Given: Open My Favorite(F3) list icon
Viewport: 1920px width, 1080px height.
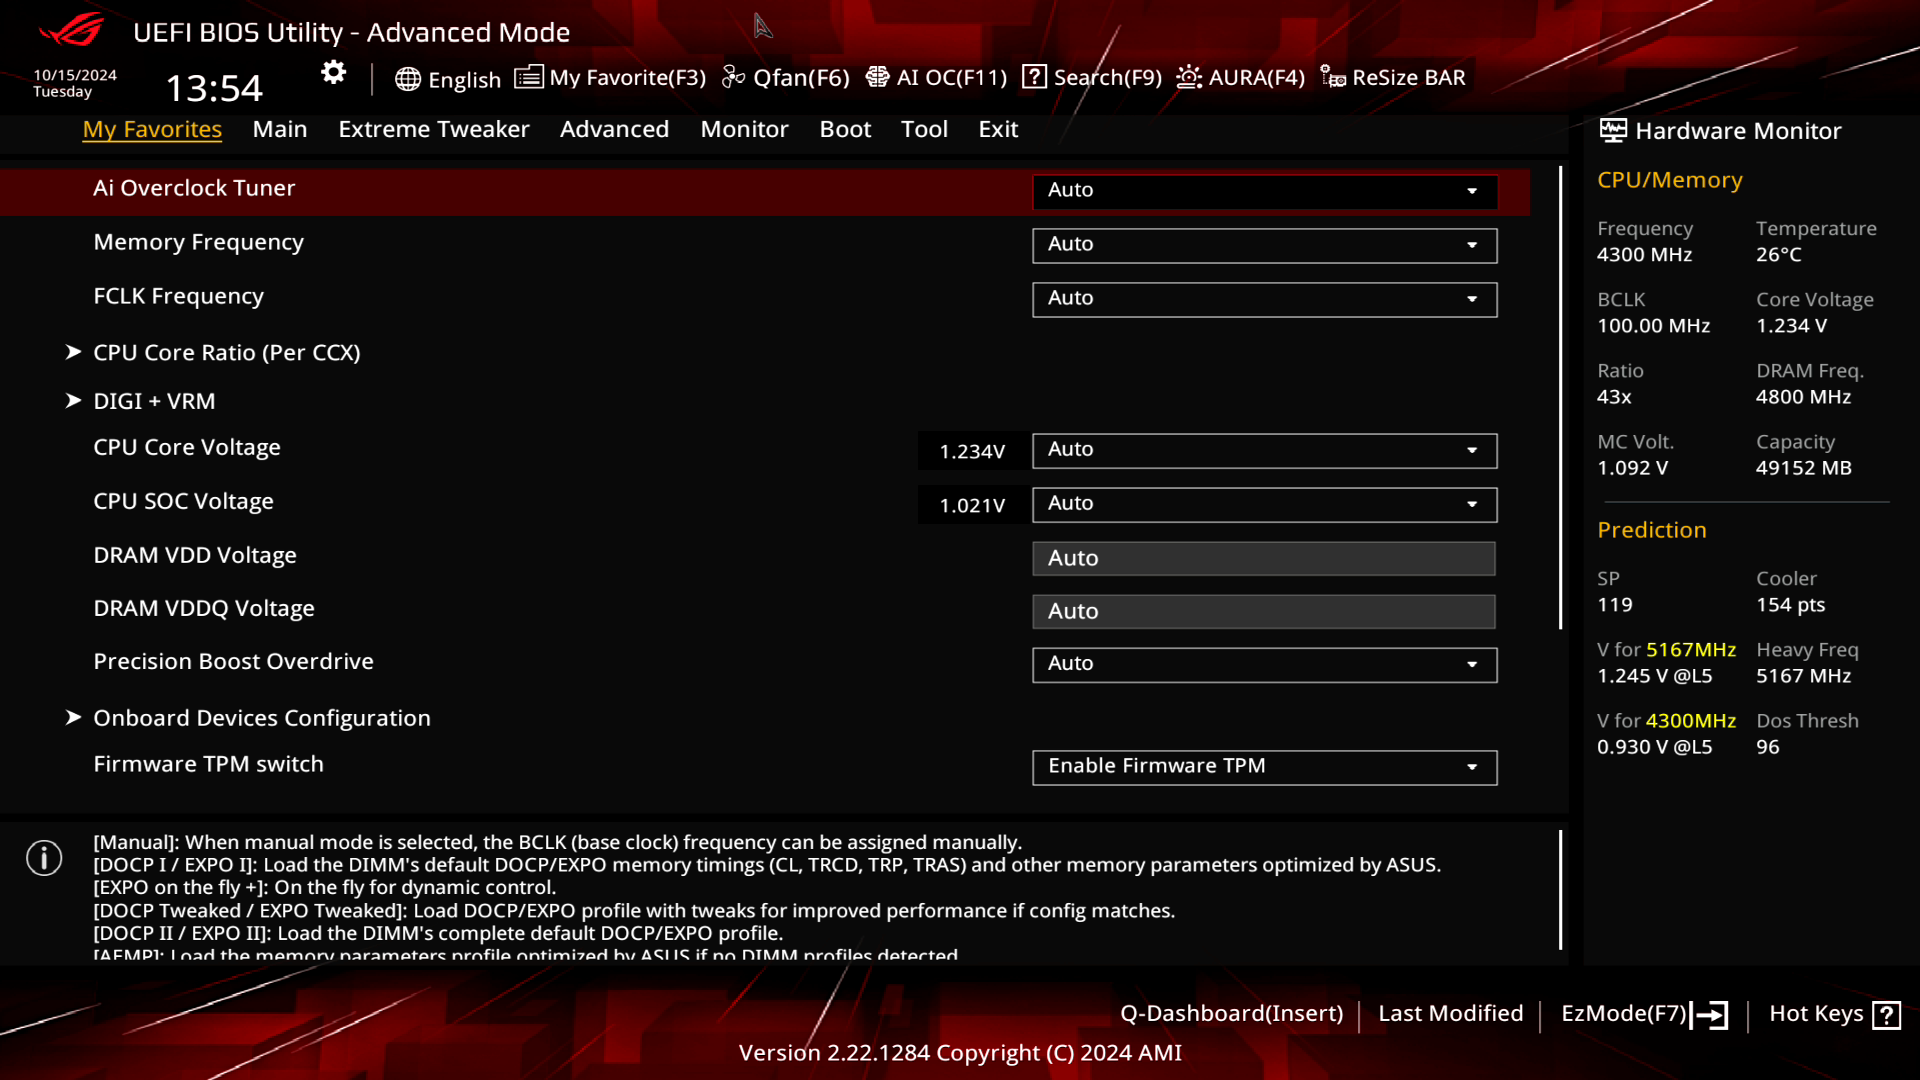Looking at the screenshot, I should [529, 77].
